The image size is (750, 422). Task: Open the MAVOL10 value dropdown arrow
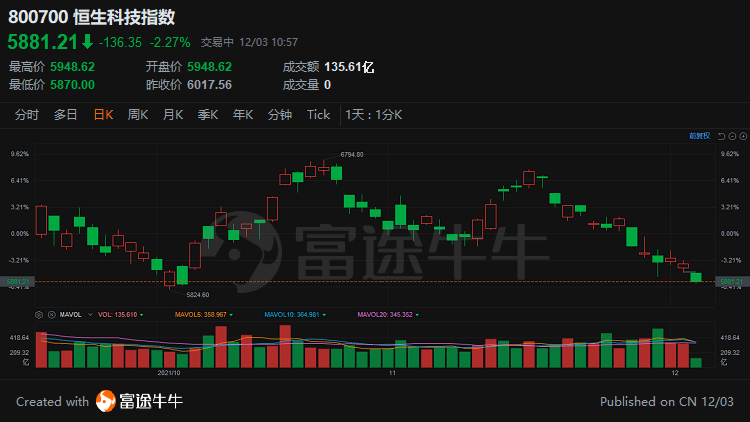click(x=324, y=315)
